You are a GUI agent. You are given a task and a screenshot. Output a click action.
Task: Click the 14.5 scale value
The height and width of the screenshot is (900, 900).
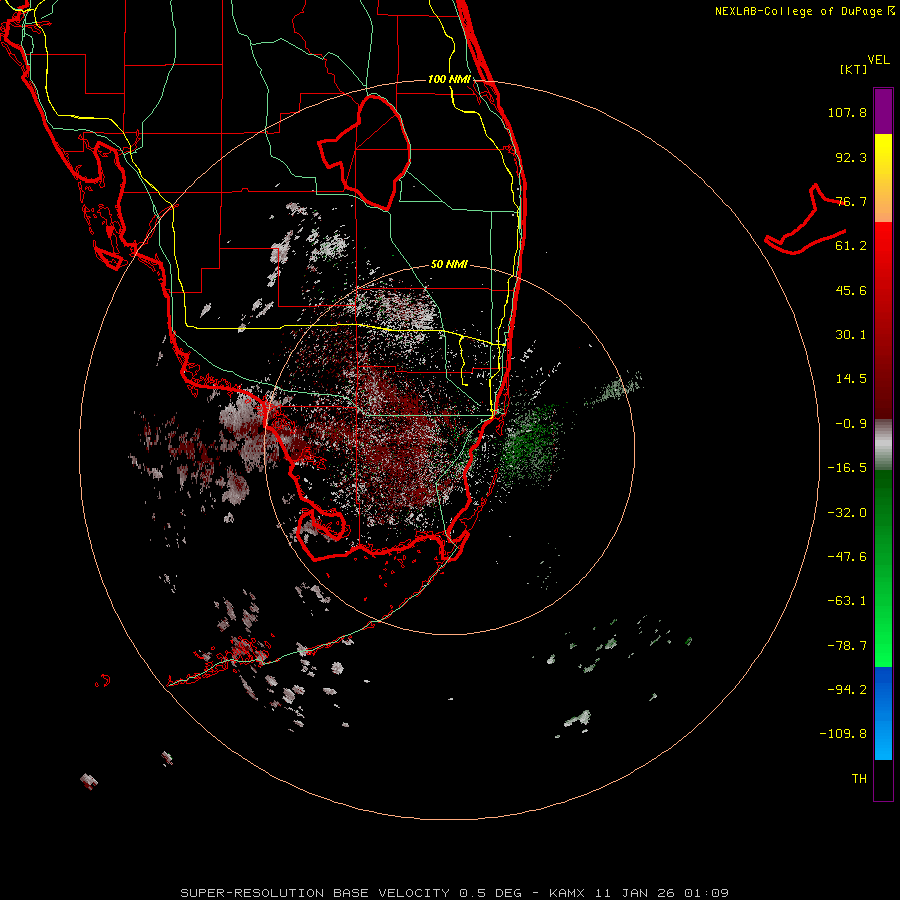click(x=851, y=379)
